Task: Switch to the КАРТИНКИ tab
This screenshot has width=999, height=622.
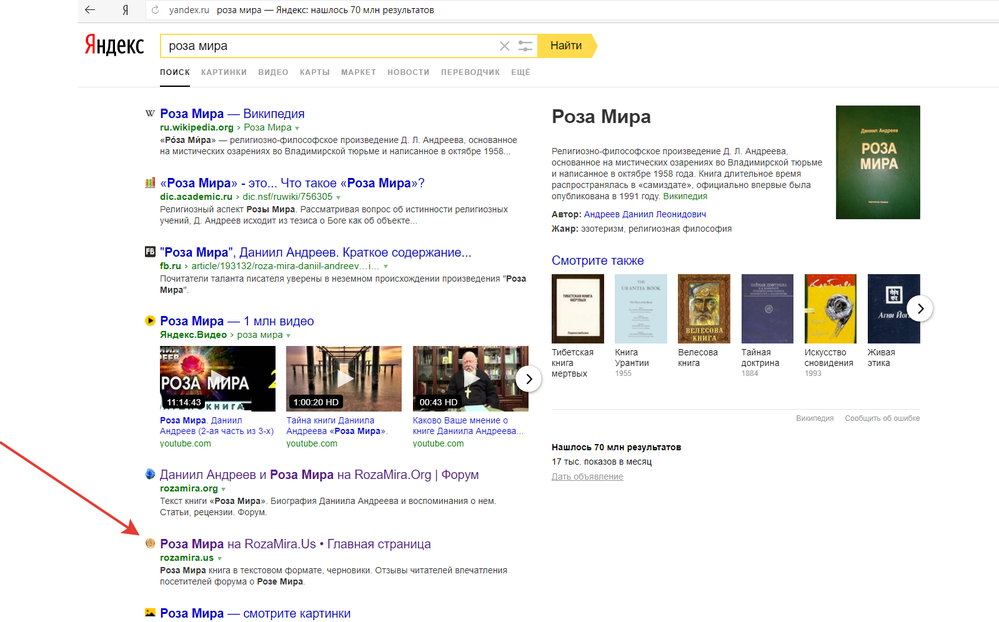Action: pos(224,72)
